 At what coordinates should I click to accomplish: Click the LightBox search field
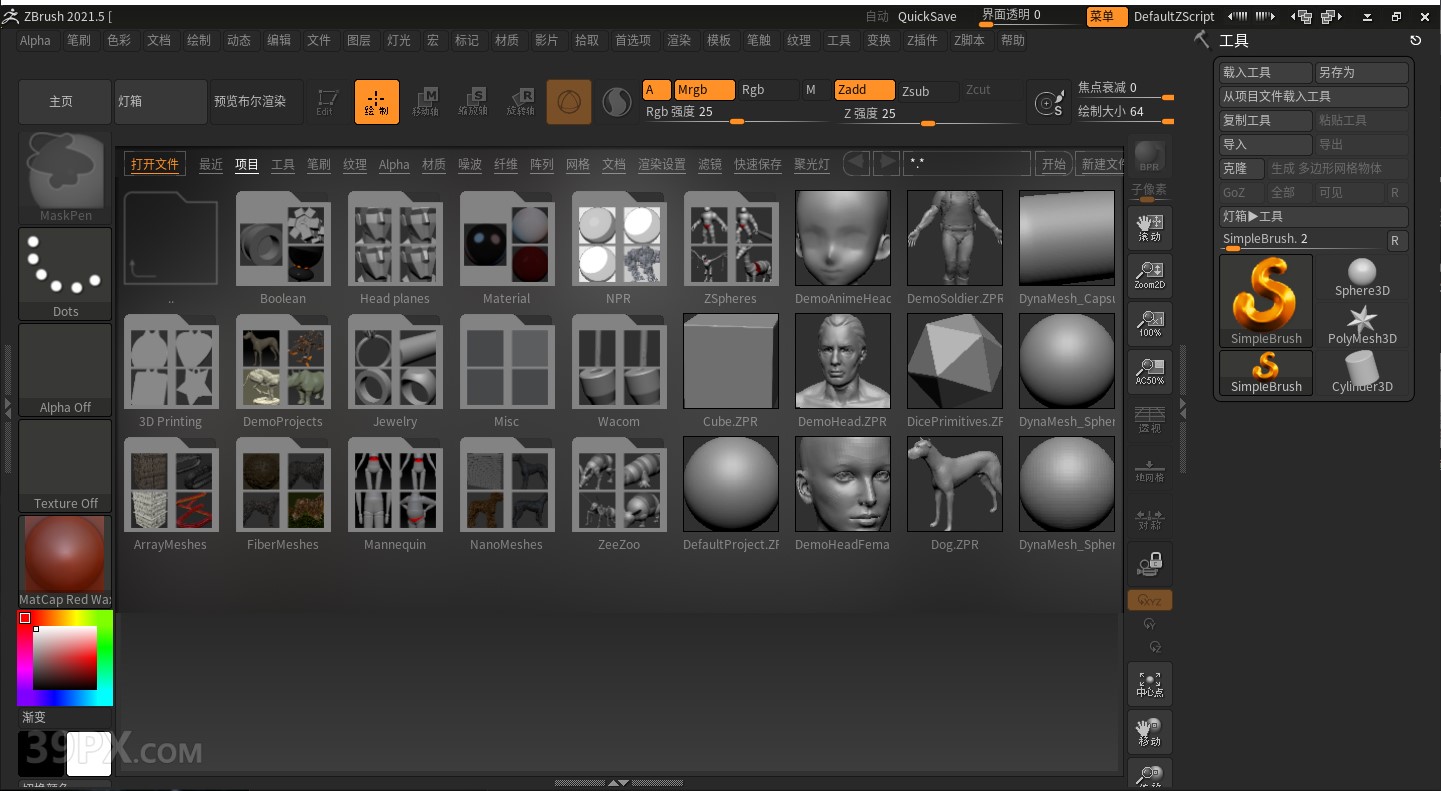pyautogui.click(x=967, y=164)
